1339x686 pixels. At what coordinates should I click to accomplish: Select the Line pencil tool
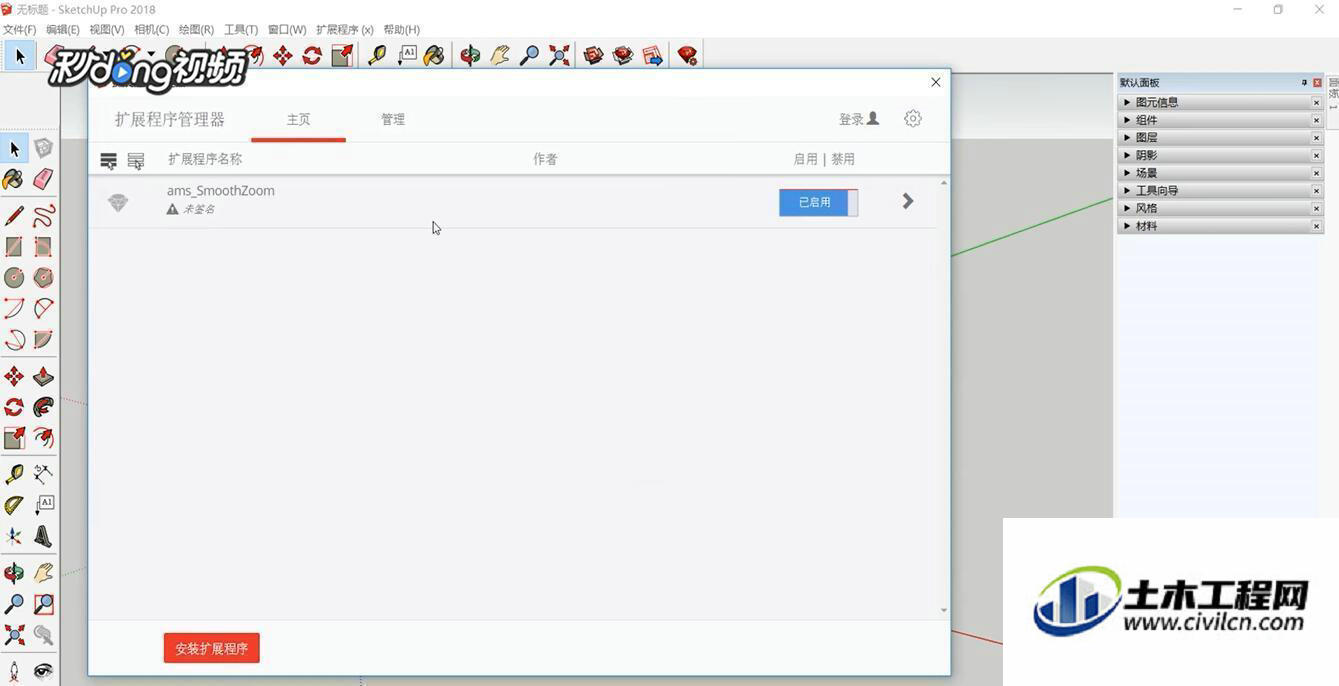14,217
